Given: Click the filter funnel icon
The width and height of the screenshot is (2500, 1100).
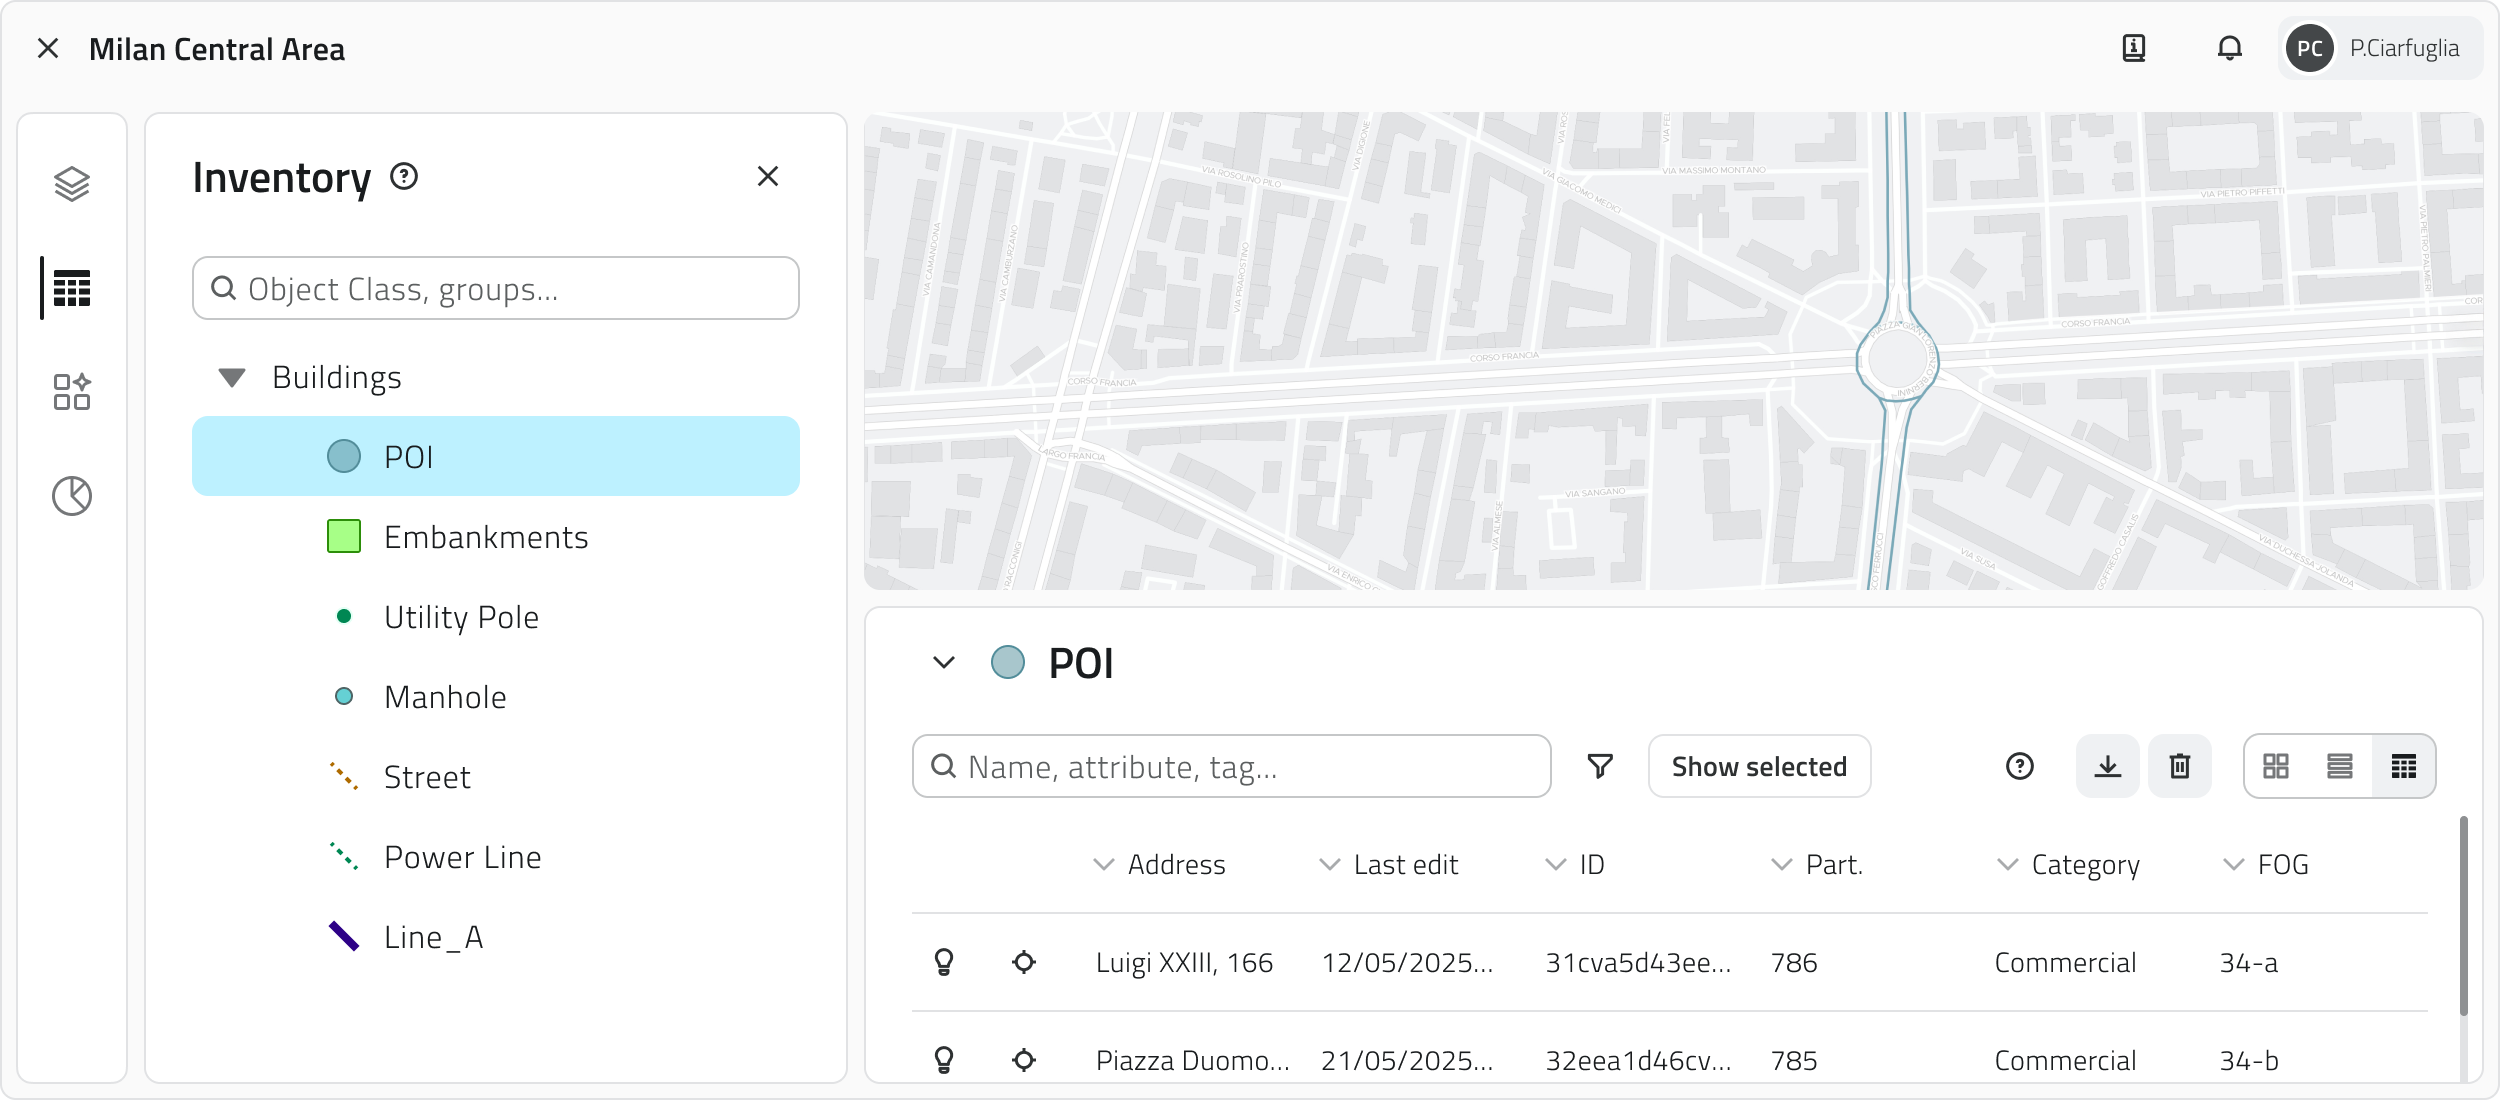Looking at the screenshot, I should 1600,767.
